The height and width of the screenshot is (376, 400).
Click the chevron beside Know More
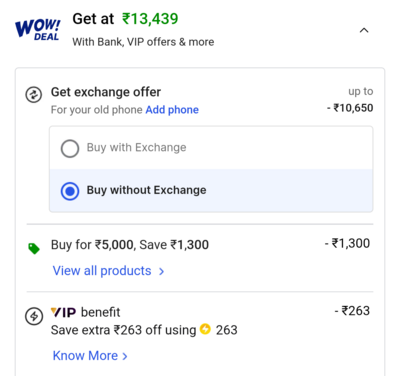tap(125, 356)
